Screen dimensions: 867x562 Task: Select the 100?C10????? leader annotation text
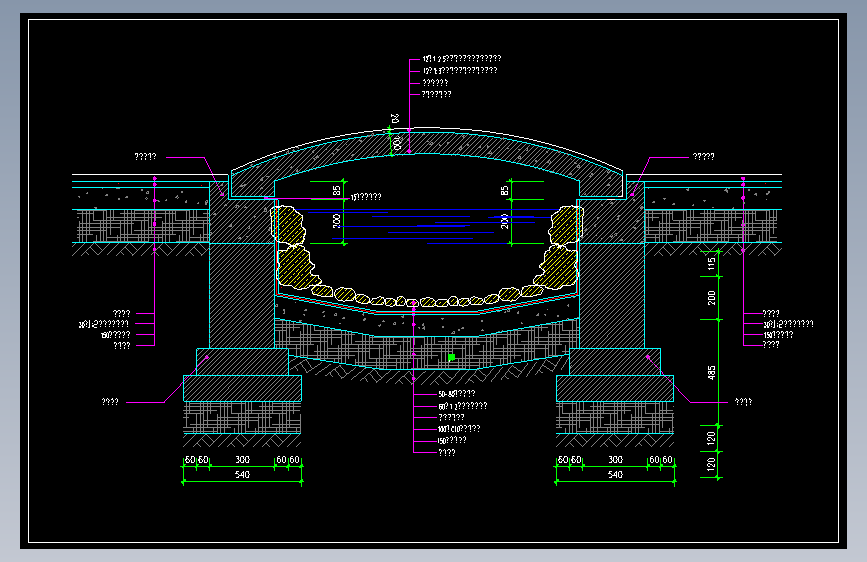coord(459,429)
